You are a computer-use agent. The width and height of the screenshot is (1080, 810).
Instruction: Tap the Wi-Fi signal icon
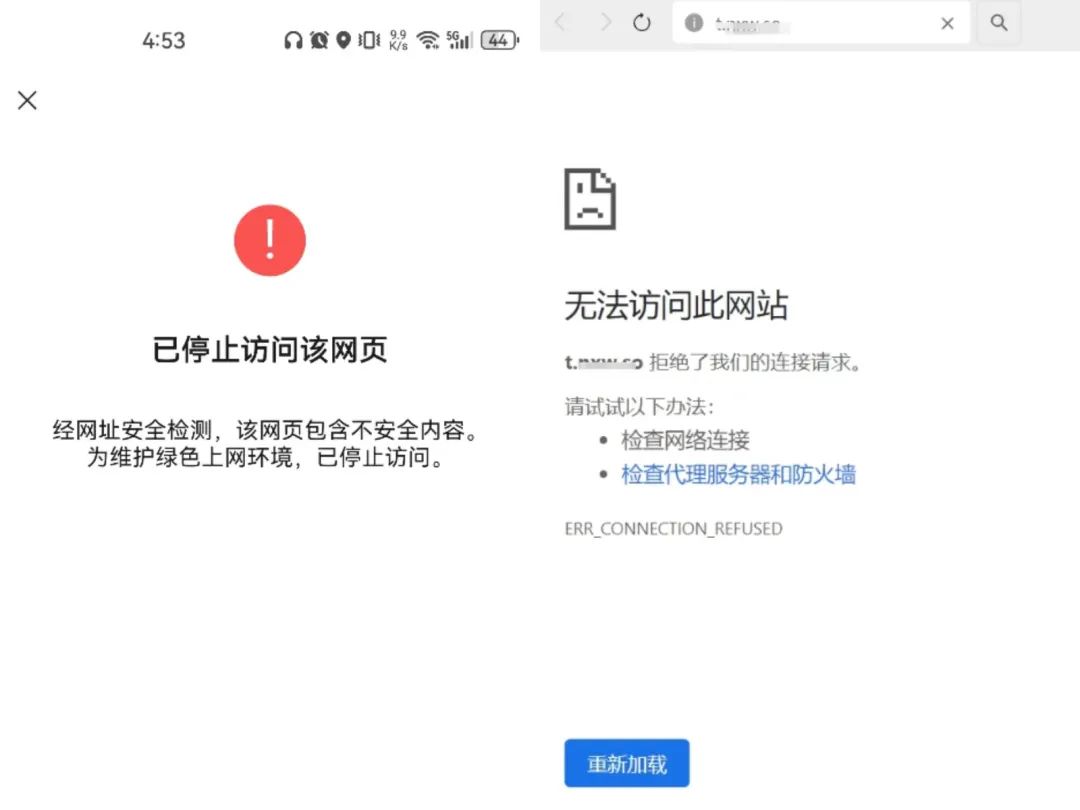click(x=428, y=40)
